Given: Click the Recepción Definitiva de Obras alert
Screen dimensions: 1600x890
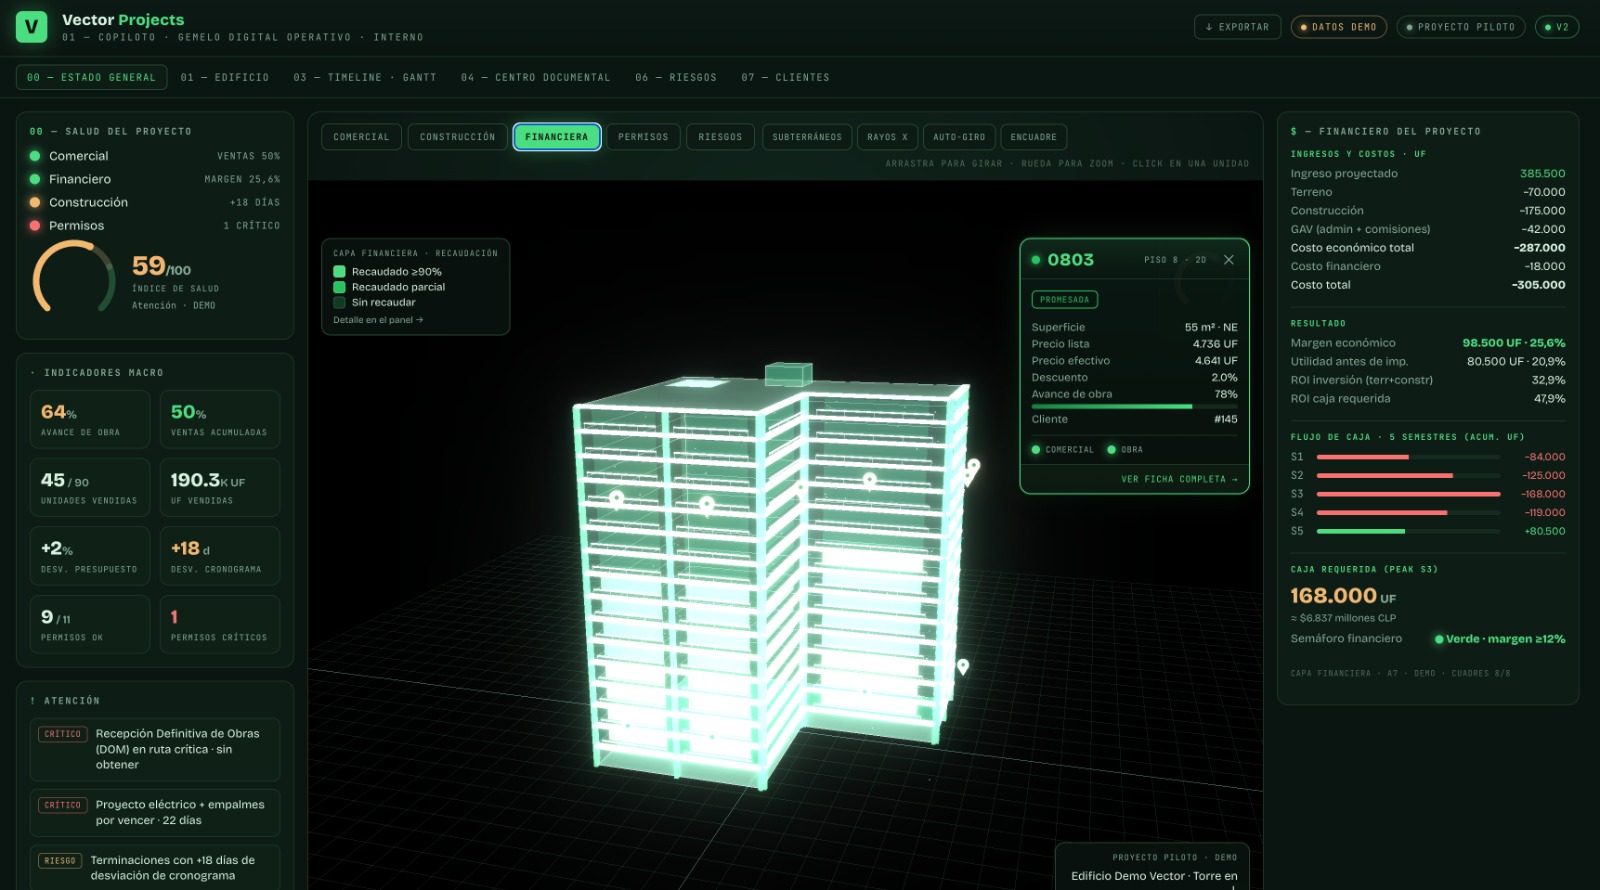Looking at the screenshot, I should point(155,749).
